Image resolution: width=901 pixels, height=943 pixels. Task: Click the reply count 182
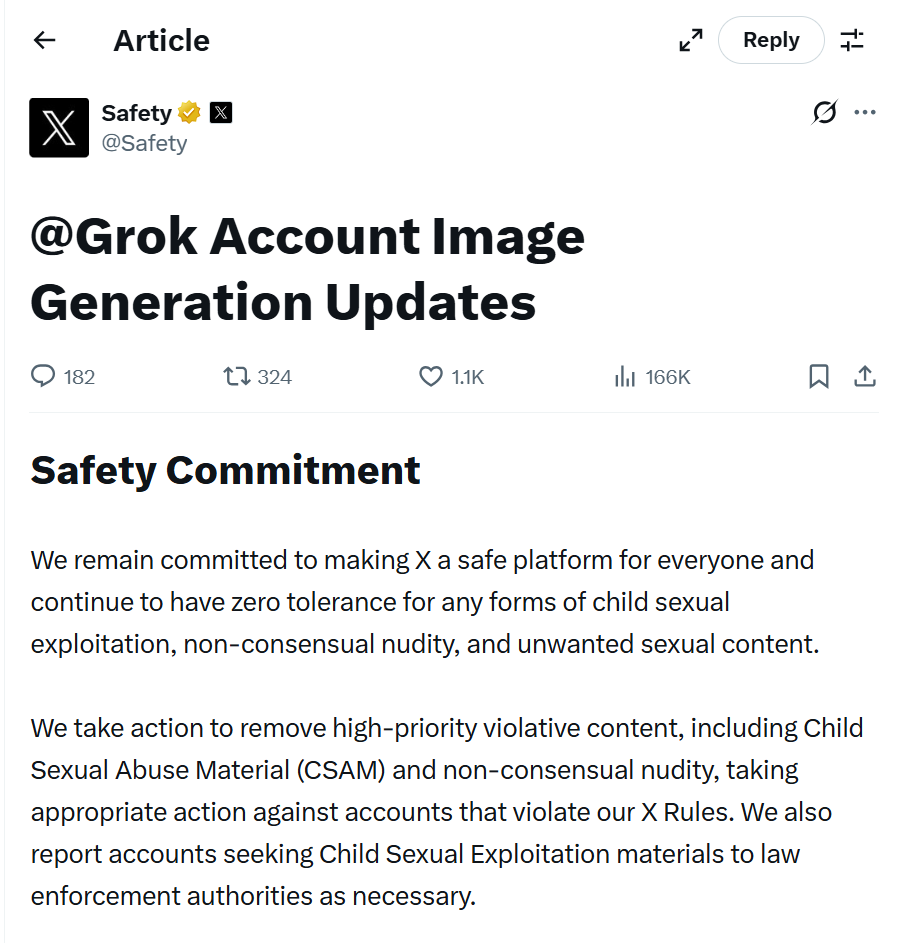click(79, 377)
